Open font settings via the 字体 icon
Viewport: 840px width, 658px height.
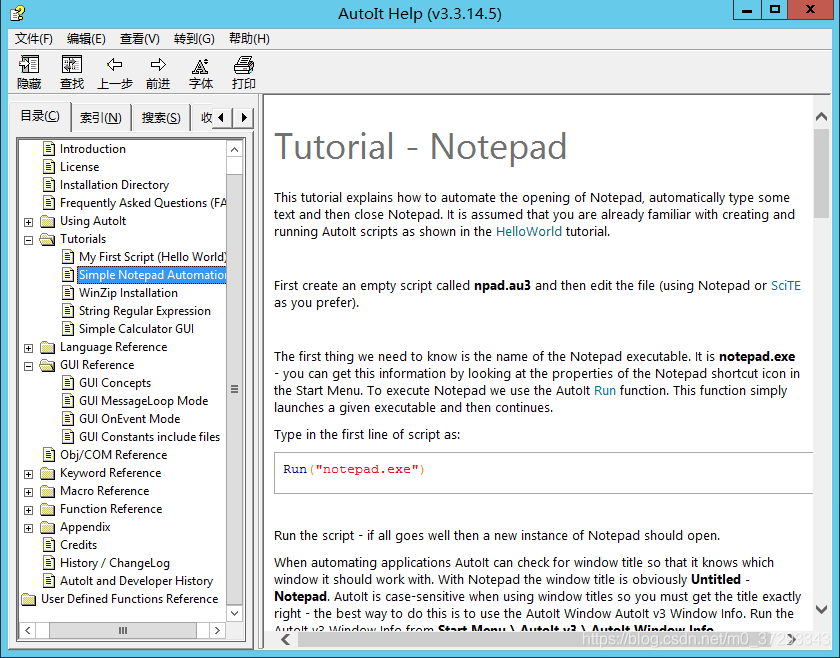200,71
